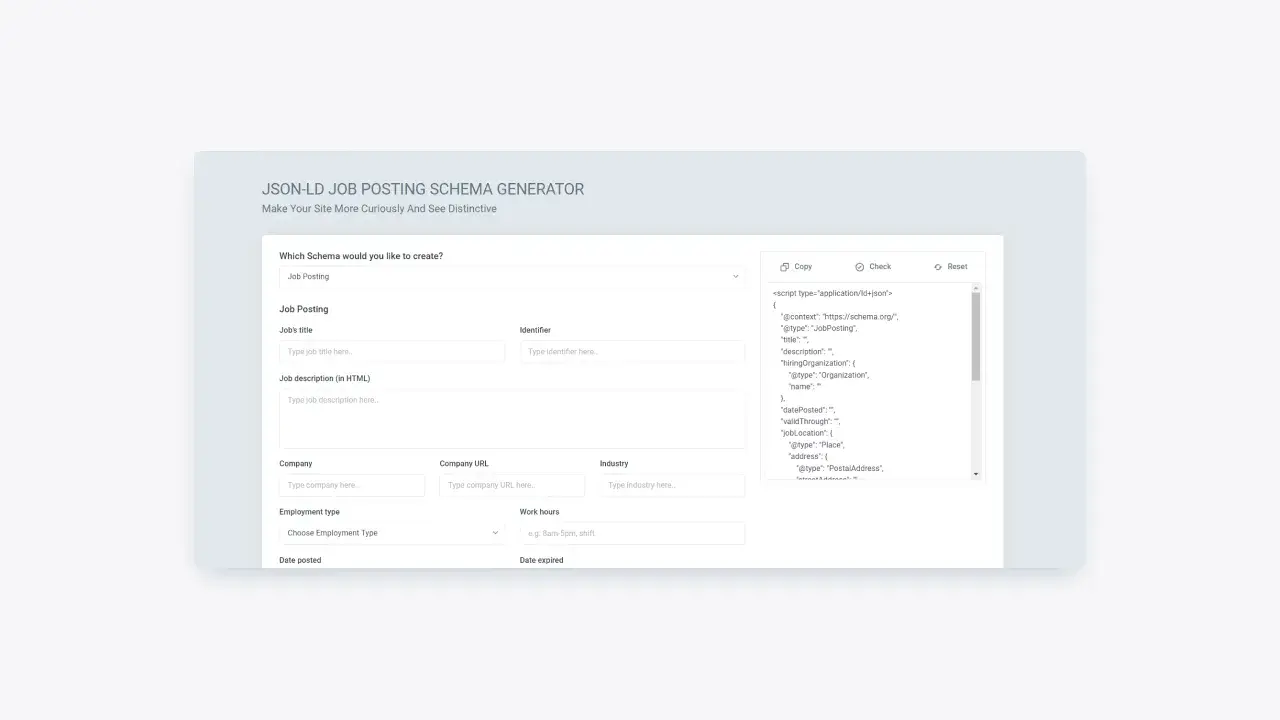
Task: Click the Employment type dropdown chevron
Action: pos(496,533)
